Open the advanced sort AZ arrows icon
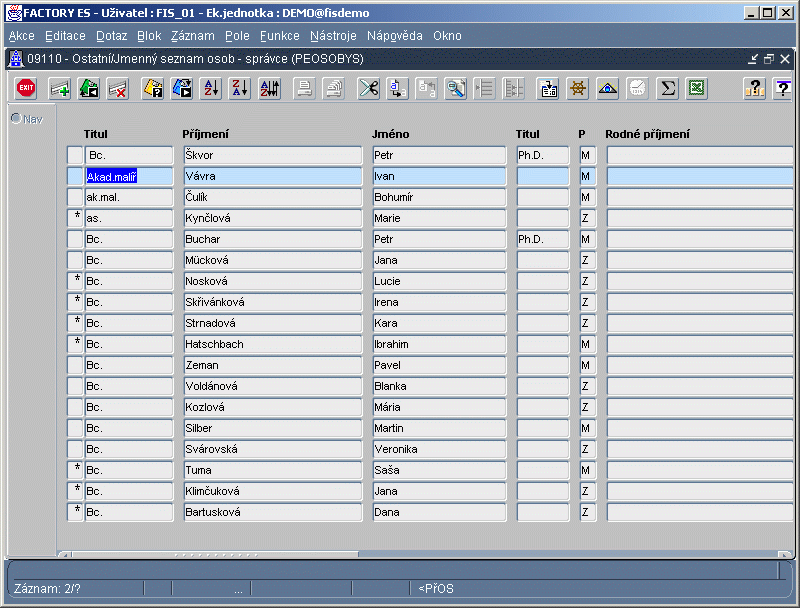The image size is (800, 608). [x=269, y=88]
